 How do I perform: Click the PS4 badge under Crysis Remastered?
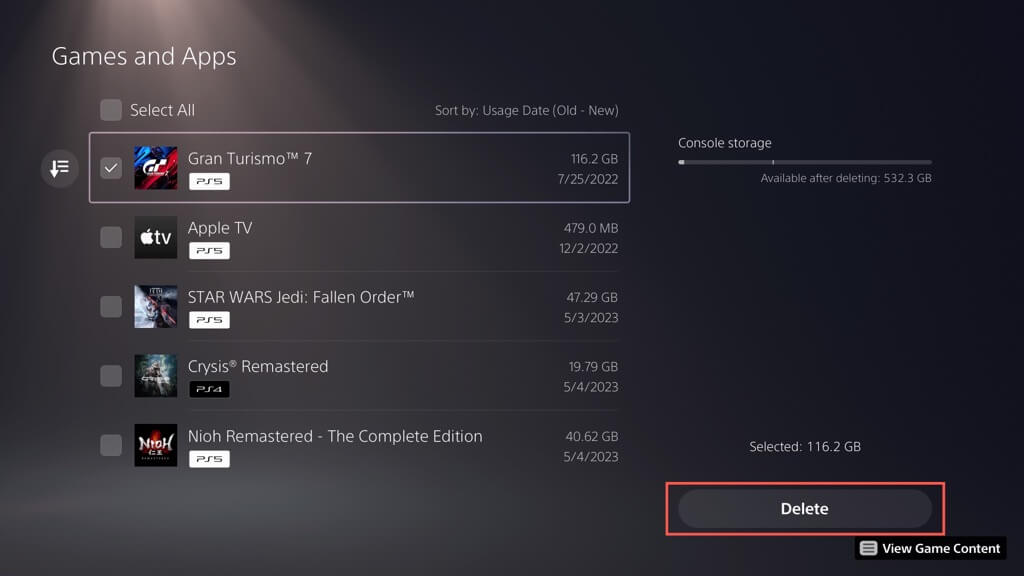tap(209, 389)
